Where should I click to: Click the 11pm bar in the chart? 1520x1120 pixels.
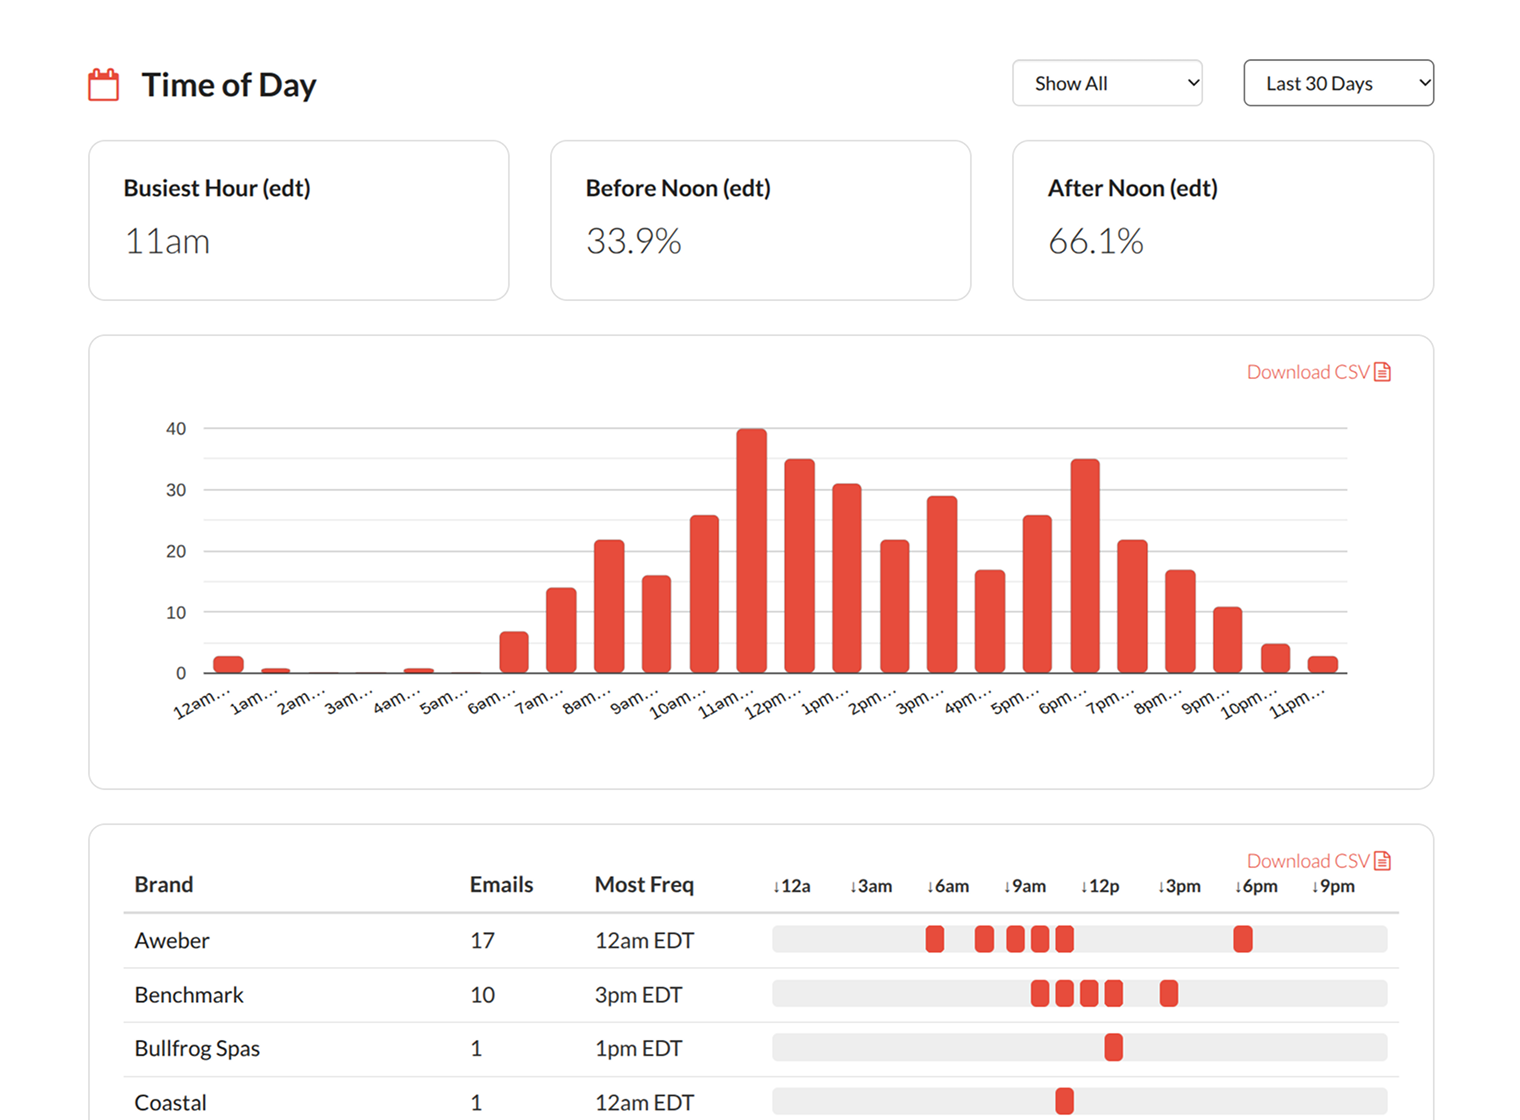(1323, 664)
